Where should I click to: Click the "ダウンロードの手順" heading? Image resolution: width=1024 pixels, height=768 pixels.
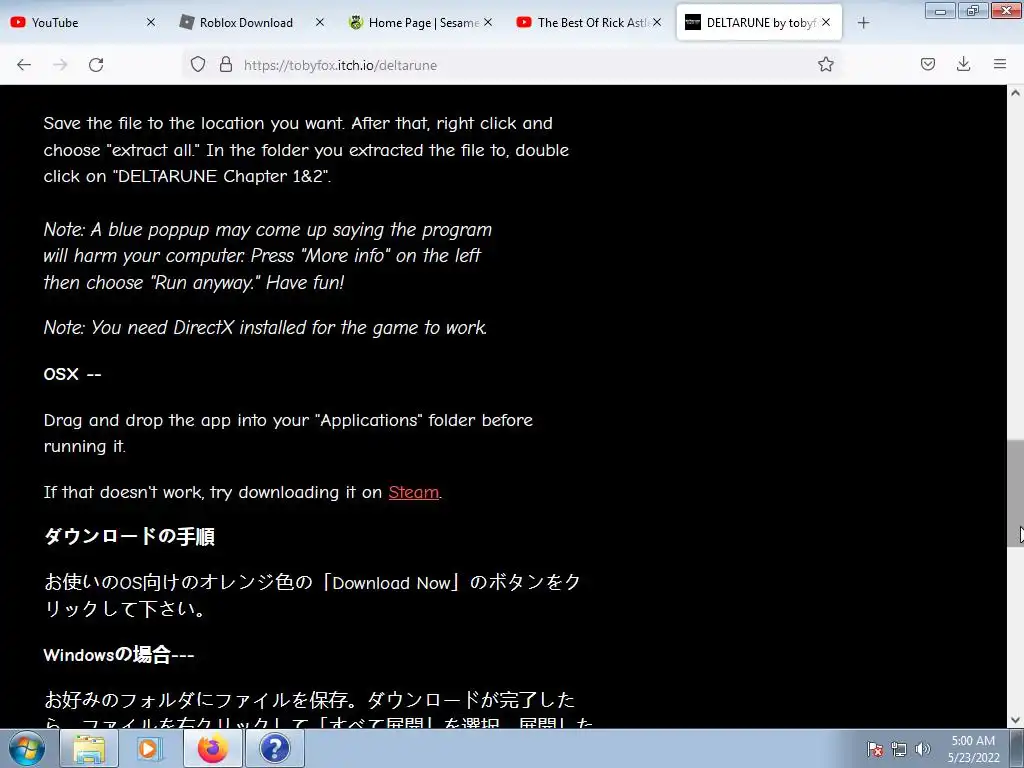pos(129,536)
